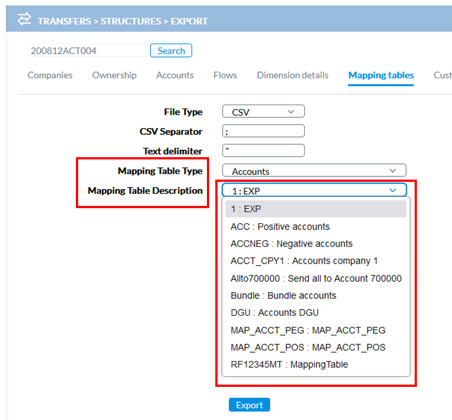Go to the Accounts tab
Screen dimensions: 452x420
click(x=175, y=75)
